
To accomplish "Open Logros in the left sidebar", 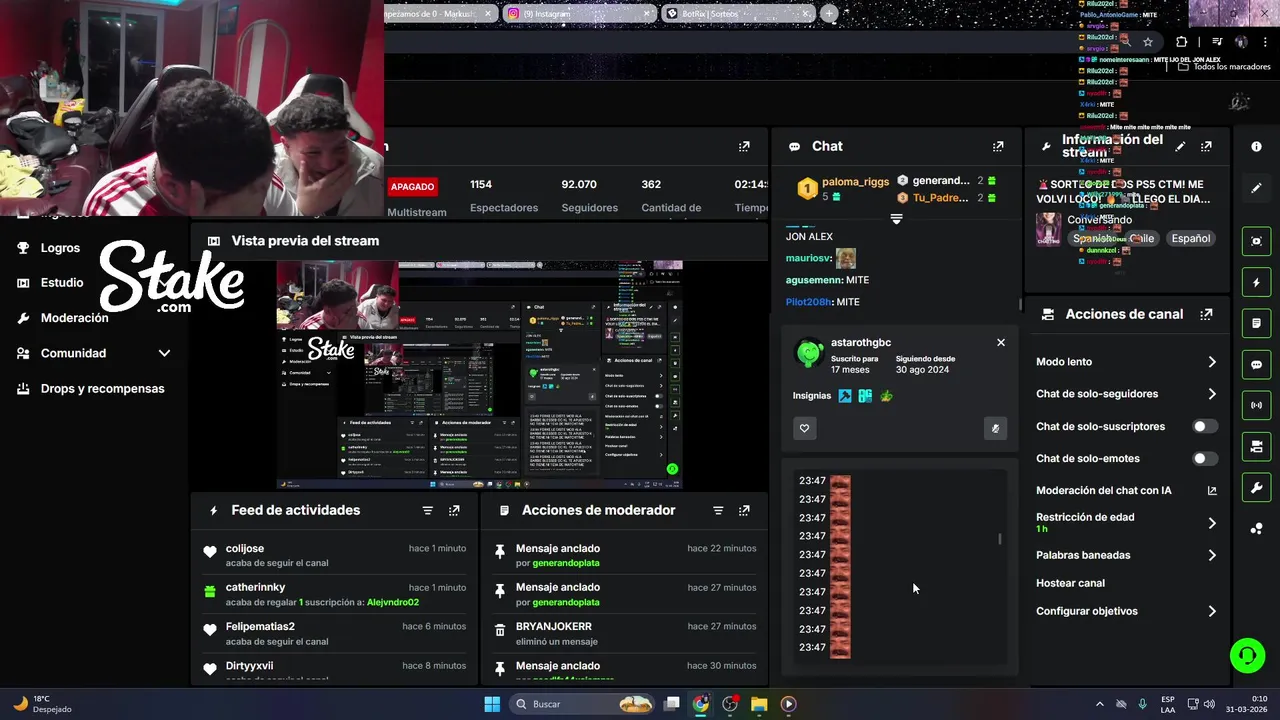I will pos(60,248).
